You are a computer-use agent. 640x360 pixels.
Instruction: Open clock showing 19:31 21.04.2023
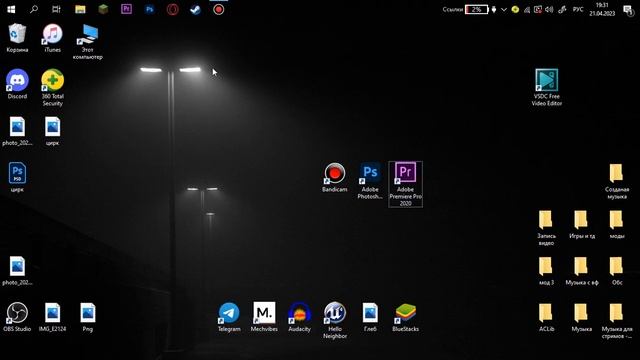pyautogui.click(x=602, y=9)
